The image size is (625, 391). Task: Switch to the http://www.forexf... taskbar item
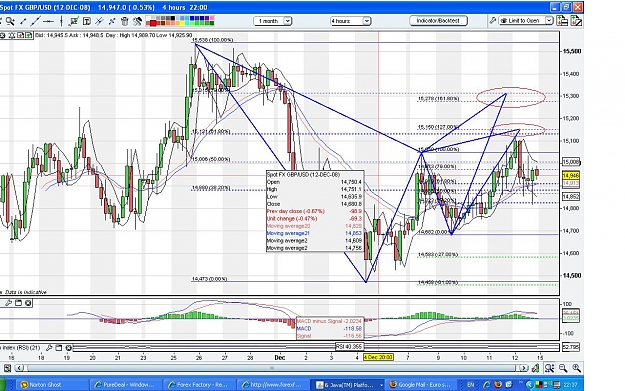click(x=274, y=385)
